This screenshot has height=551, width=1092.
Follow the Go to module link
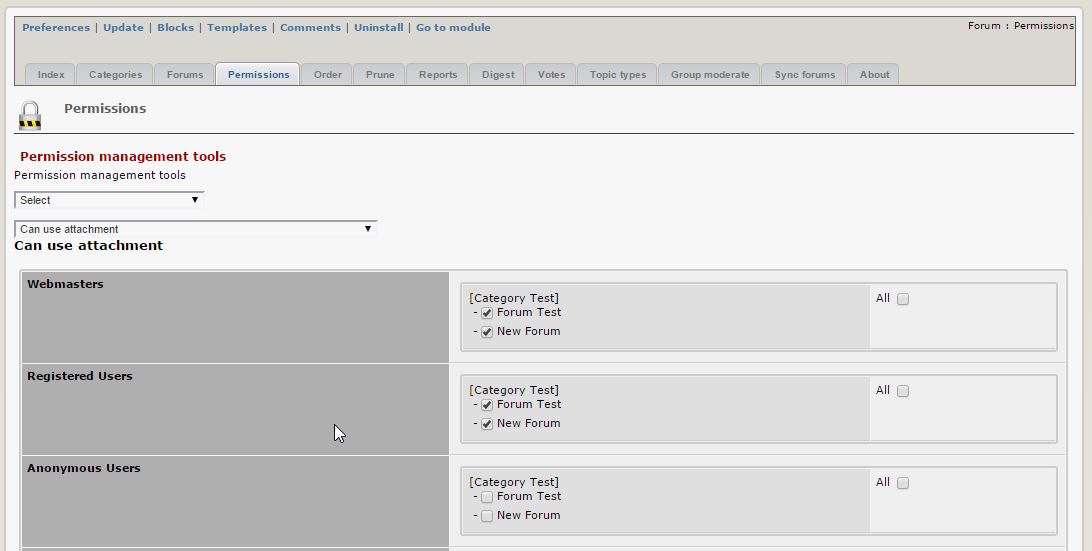pyautogui.click(x=453, y=28)
